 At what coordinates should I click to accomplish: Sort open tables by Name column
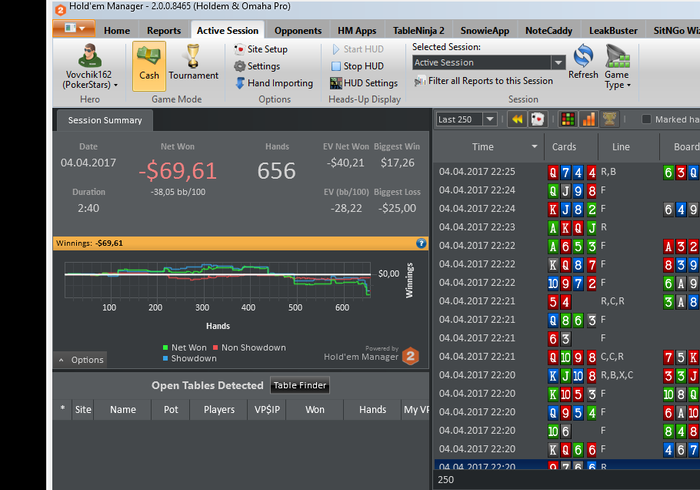(x=123, y=410)
